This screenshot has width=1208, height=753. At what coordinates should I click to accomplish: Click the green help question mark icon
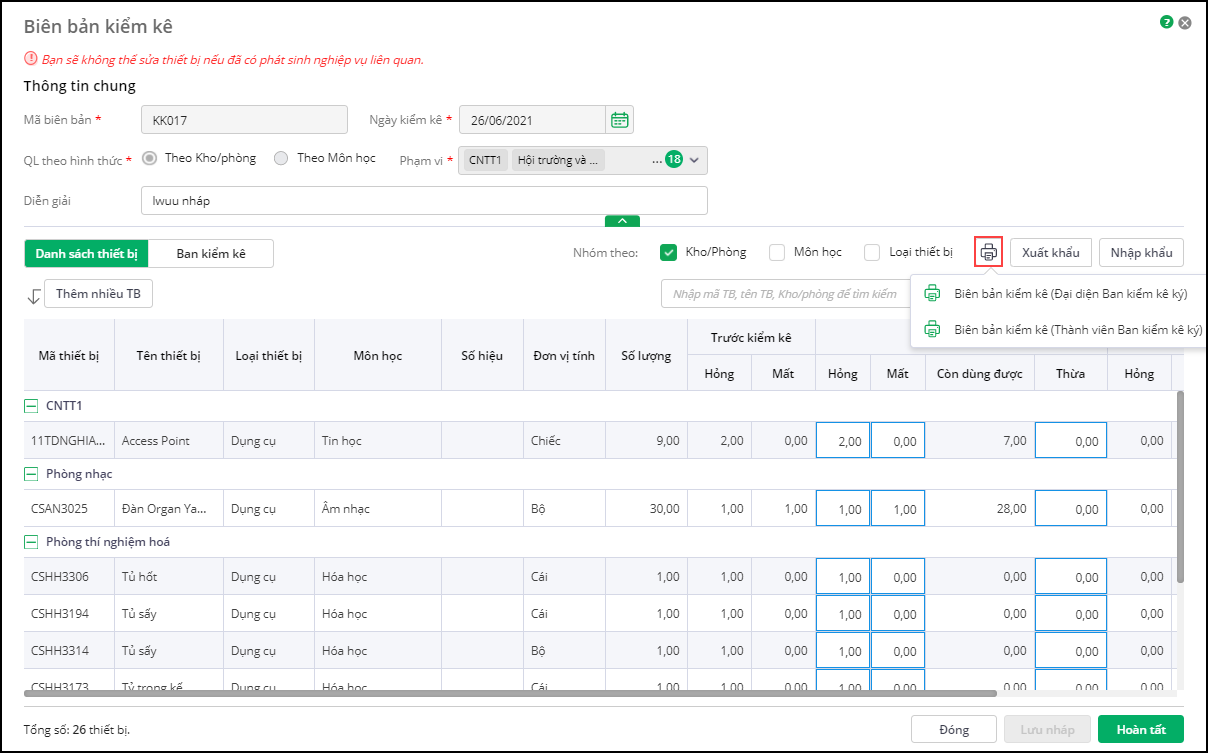pos(1166,22)
